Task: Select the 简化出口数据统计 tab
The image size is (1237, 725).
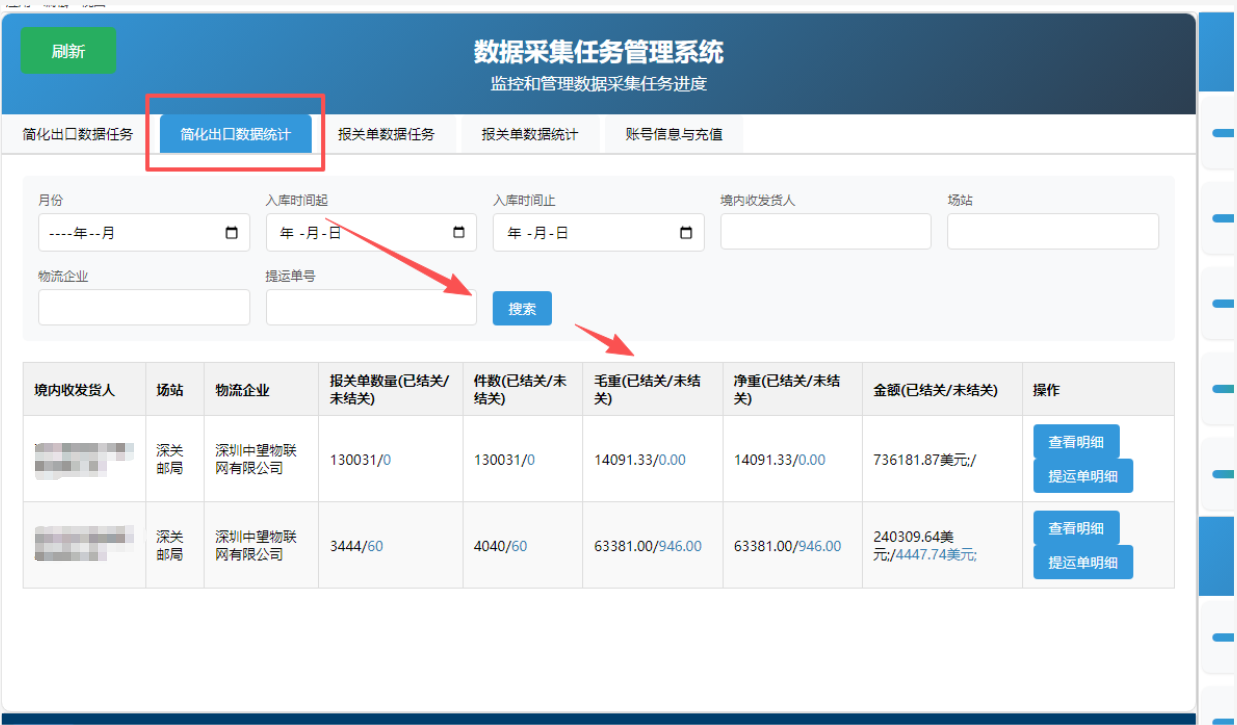Action: click(x=236, y=134)
